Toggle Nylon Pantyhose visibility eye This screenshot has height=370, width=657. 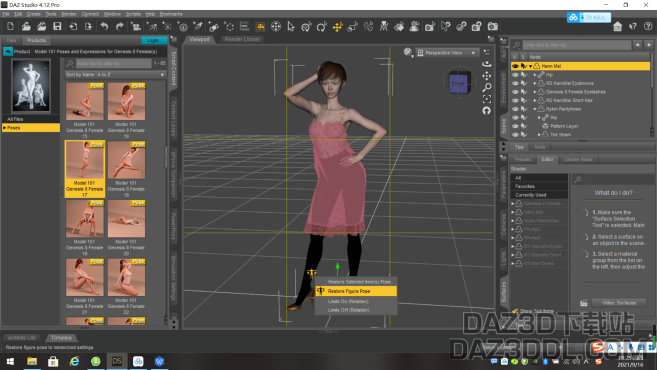(515, 109)
